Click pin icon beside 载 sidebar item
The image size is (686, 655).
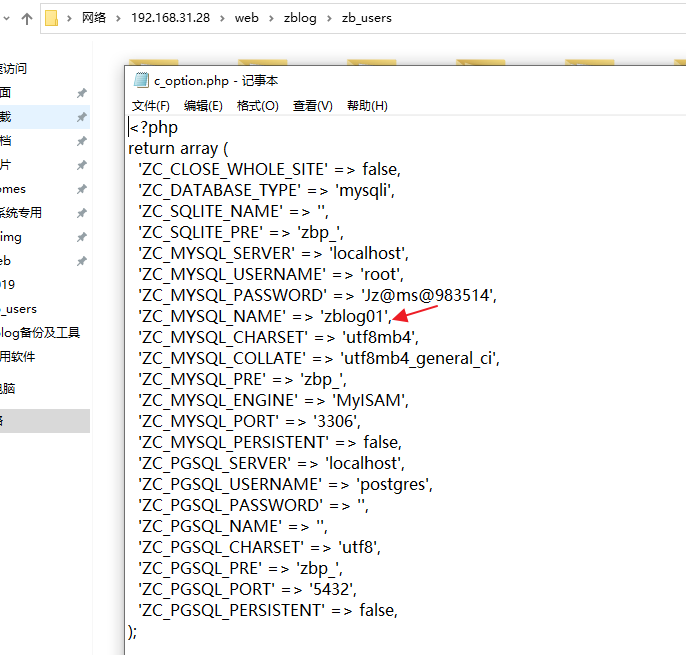[x=82, y=117]
